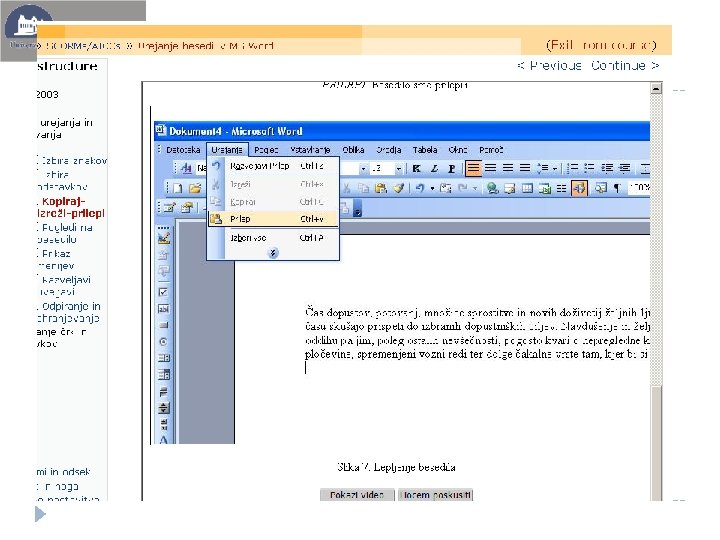Click the scrollbar up arrow of content frame
Viewport: 720px width, 540px height.
[656, 88]
